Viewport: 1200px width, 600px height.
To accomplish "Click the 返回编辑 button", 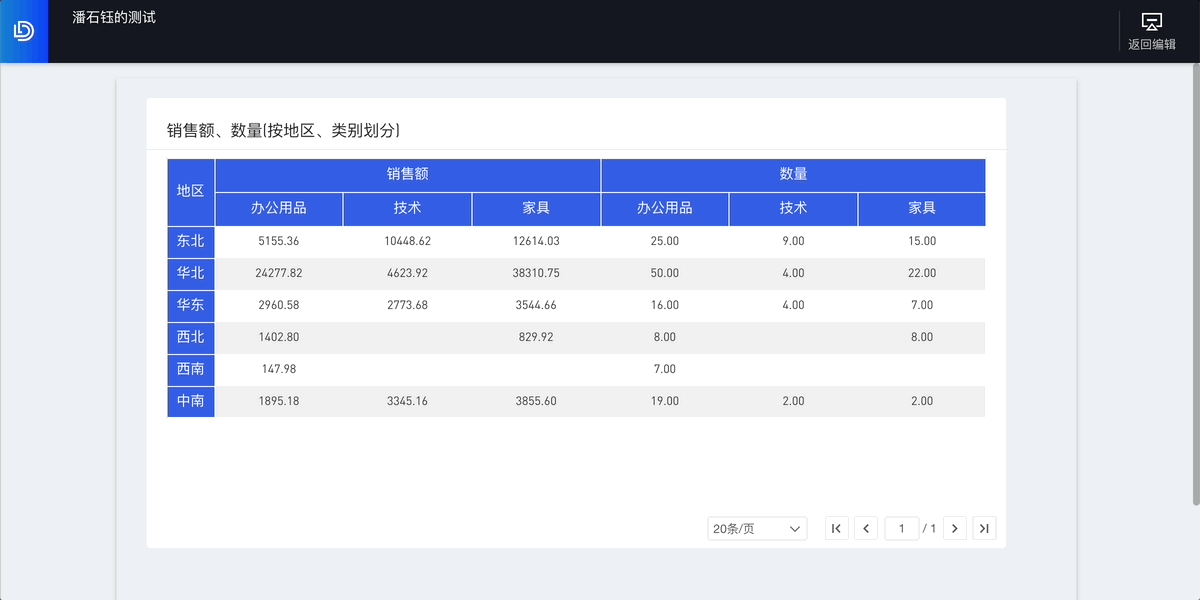I will click(x=1150, y=43).
